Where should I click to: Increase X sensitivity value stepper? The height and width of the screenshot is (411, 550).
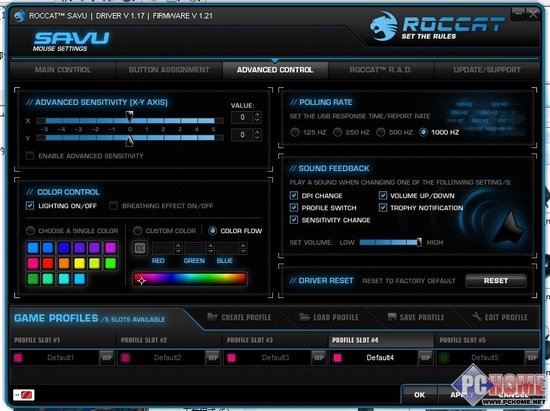pyautogui.click(x=257, y=114)
